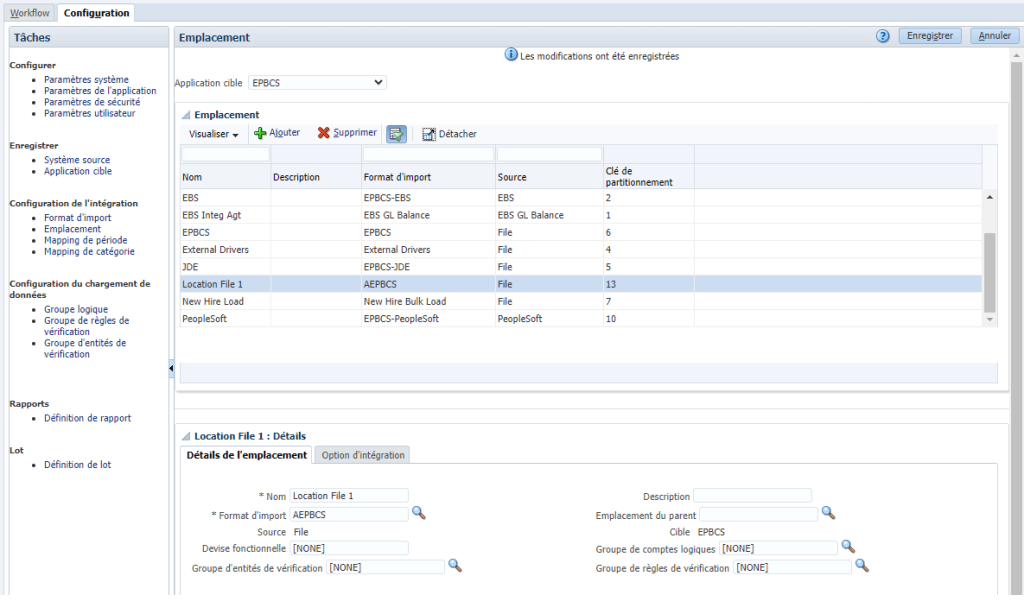Open the Paramètres système link

tap(87, 79)
